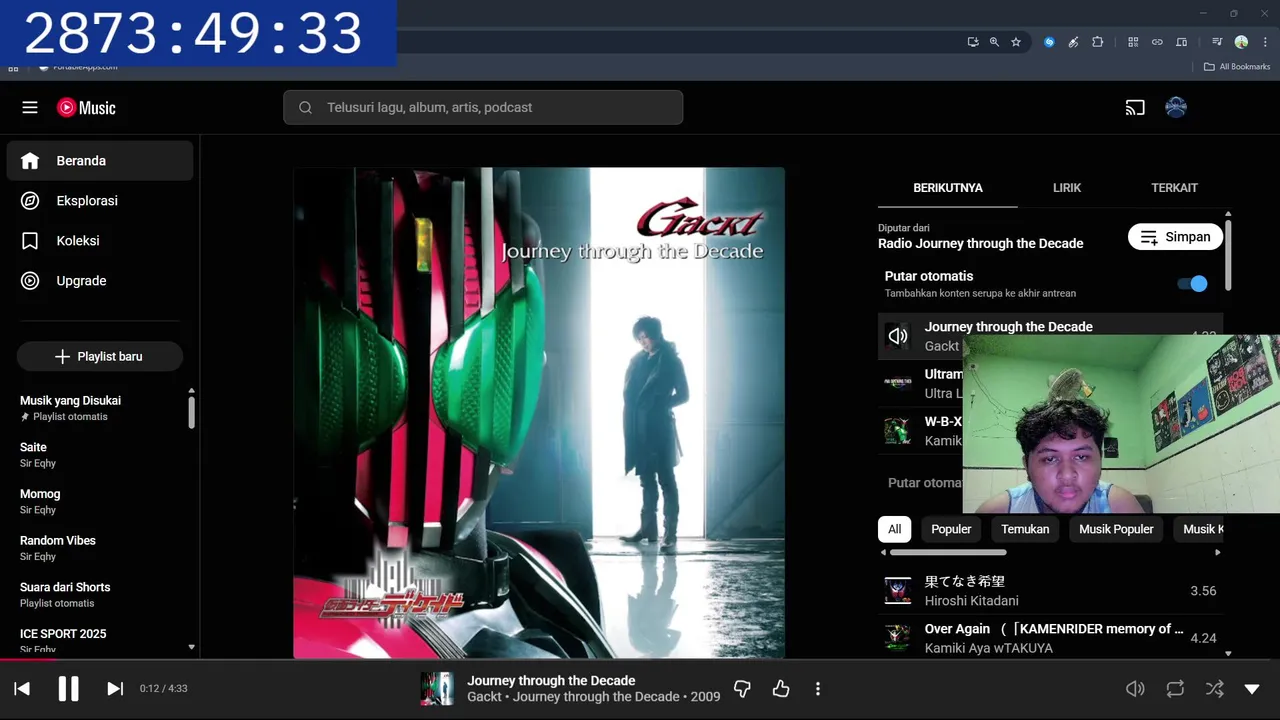Open the YouTube Music account avatar menu
The width and height of the screenshot is (1280, 720).
(x=1176, y=107)
